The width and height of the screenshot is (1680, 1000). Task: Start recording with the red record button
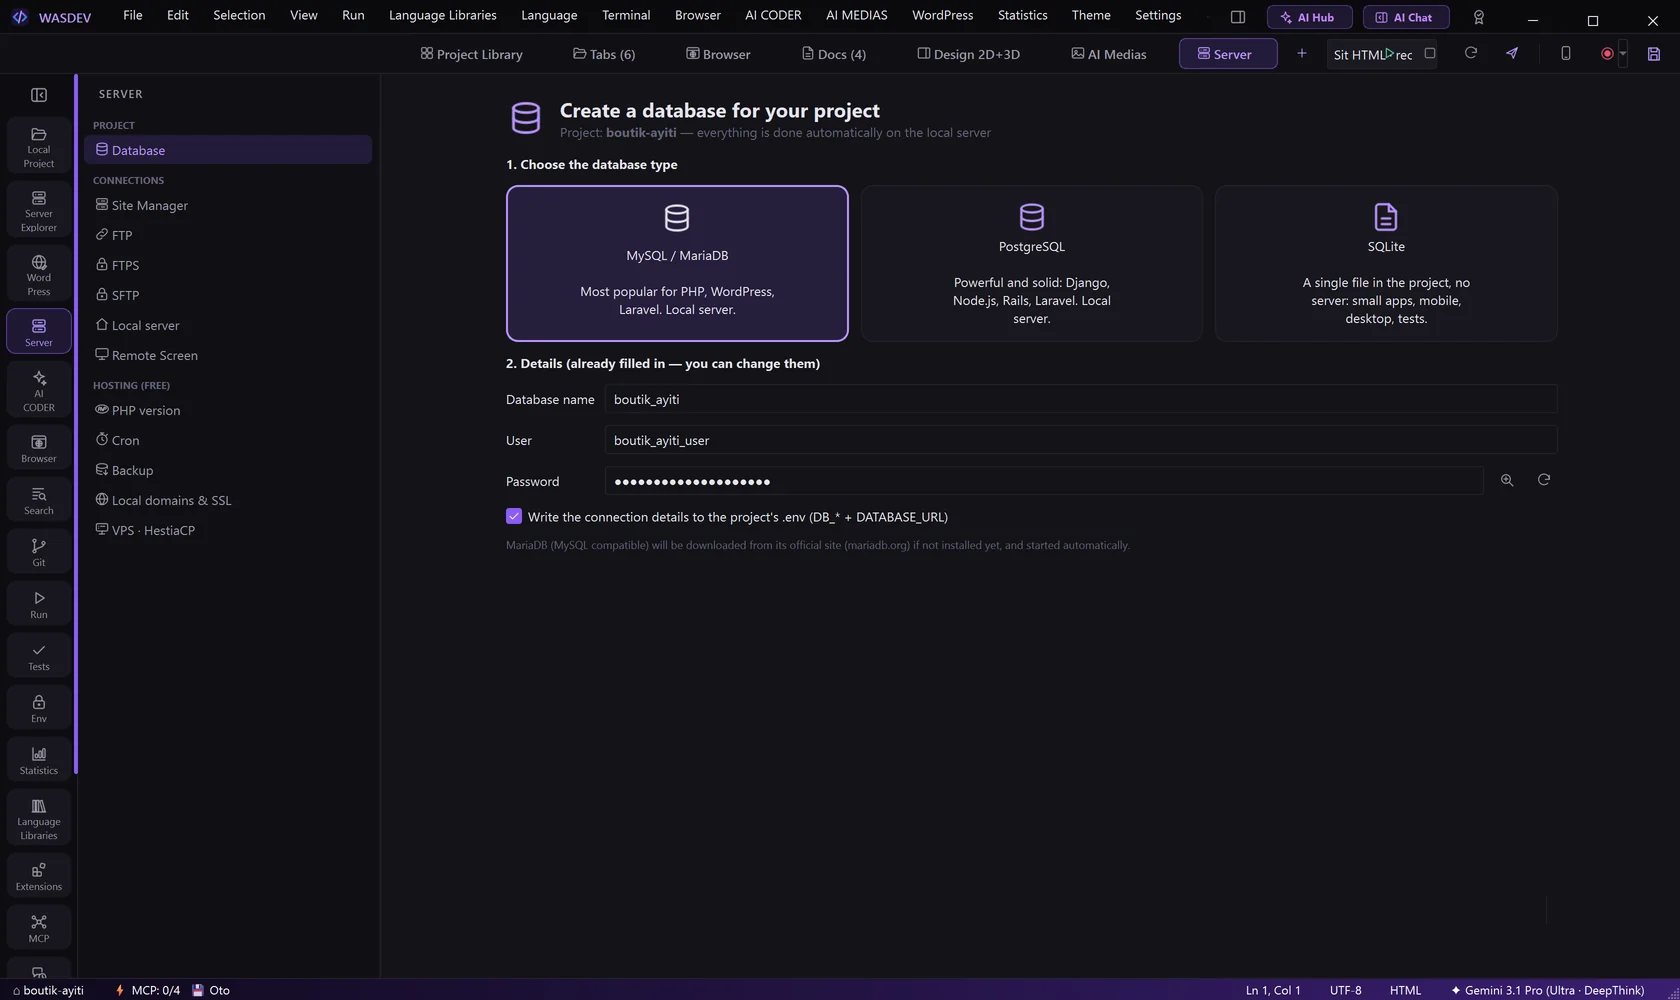(1607, 54)
